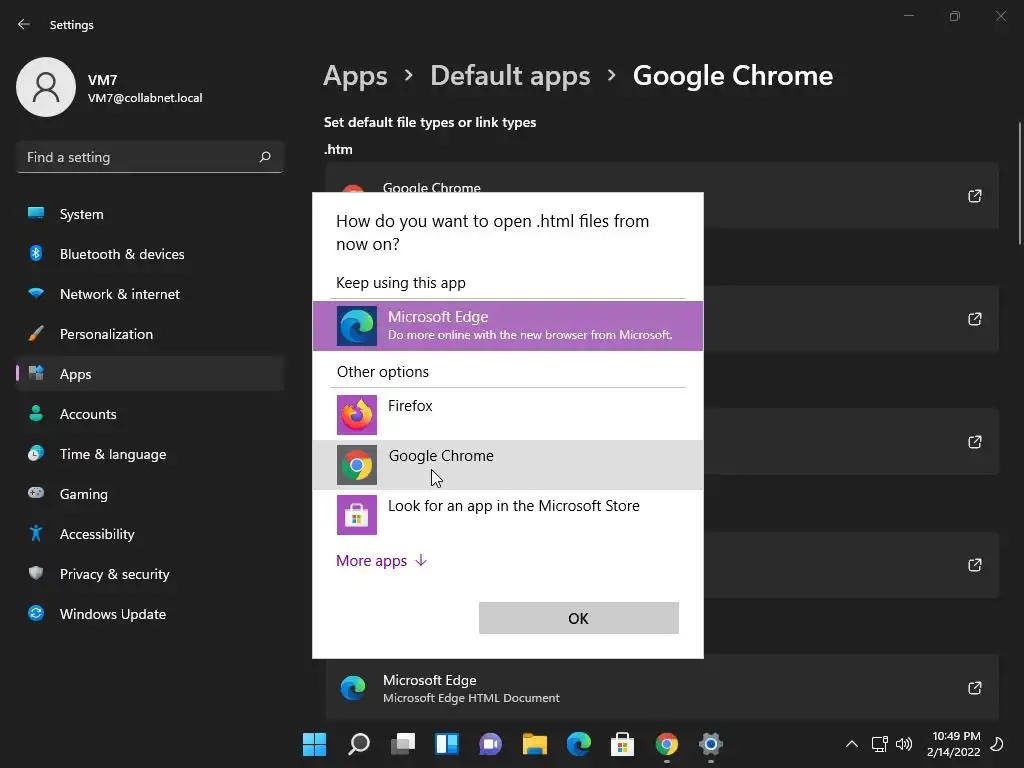Open System settings category
This screenshot has width=1024, height=768.
pos(150,214)
